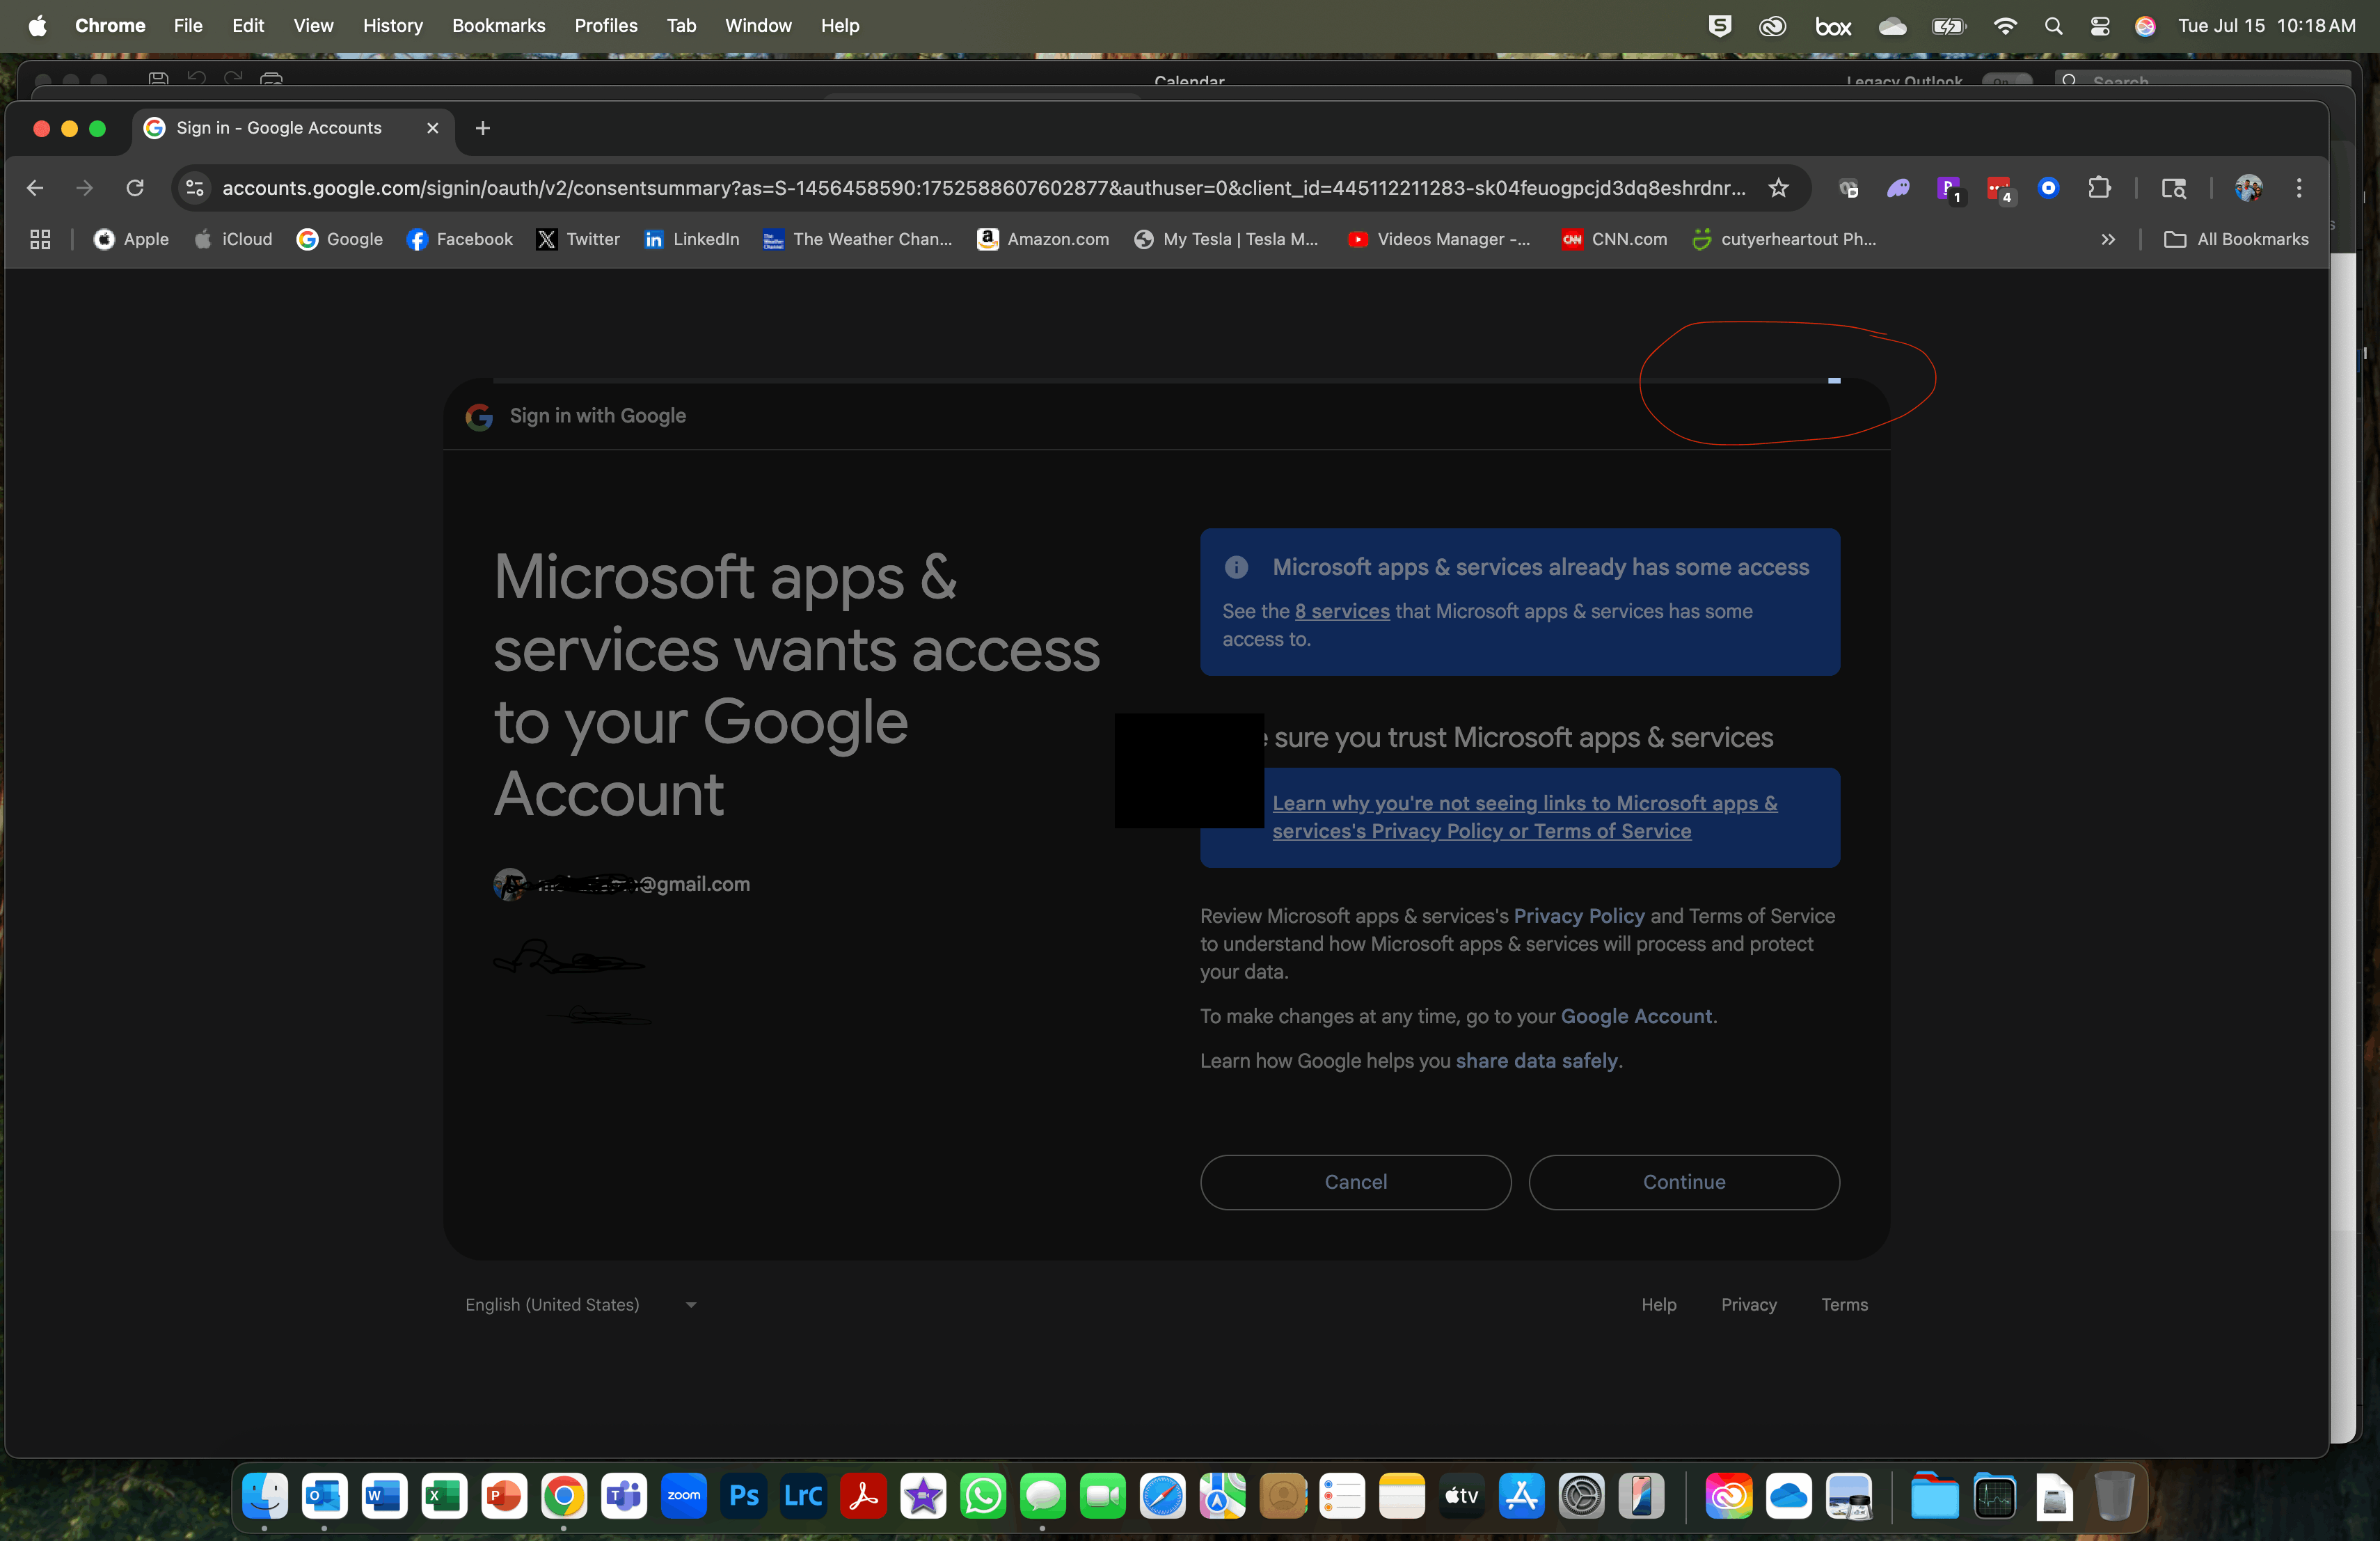Bookmark this page with star icon
The height and width of the screenshot is (1541, 2380).
tap(1778, 188)
